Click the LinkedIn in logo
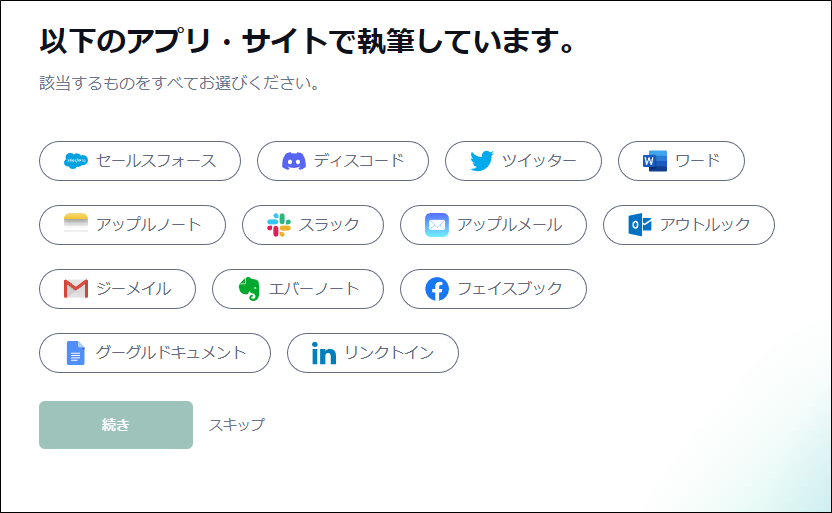Screen dimensions: 832x513 [x=324, y=353]
